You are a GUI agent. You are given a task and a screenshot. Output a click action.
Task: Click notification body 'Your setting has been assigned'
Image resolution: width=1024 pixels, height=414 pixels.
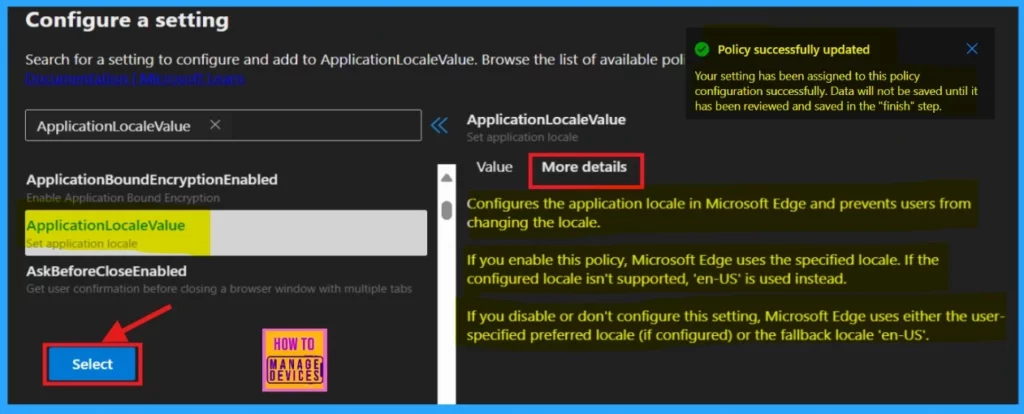tap(836, 91)
